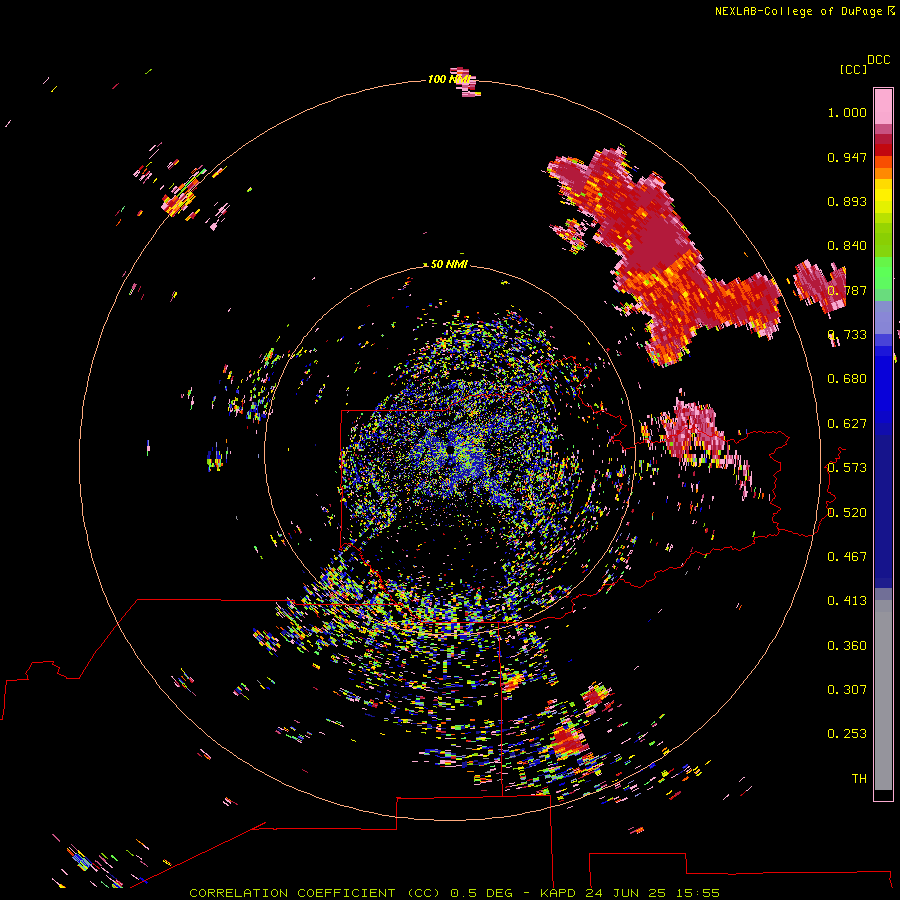Screen dimensions: 900x900
Task: Pick the light green band in color bar
Action: (883, 273)
